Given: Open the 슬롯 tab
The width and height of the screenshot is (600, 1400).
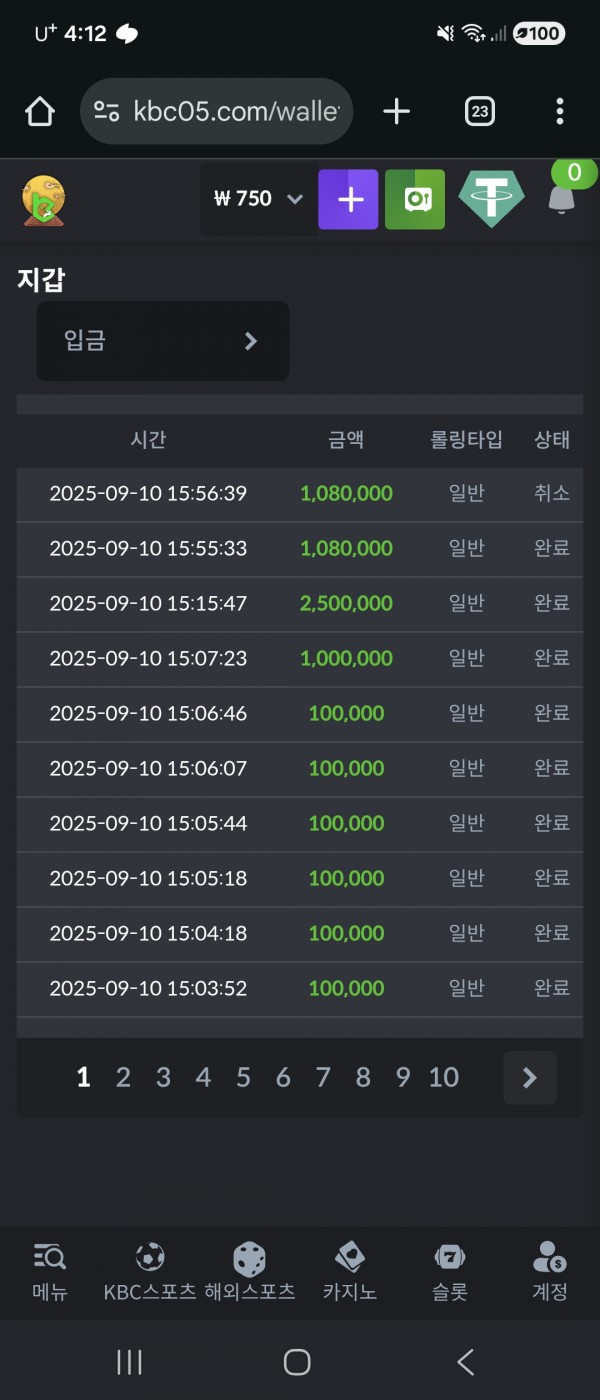Looking at the screenshot, I should (450, 1272).
